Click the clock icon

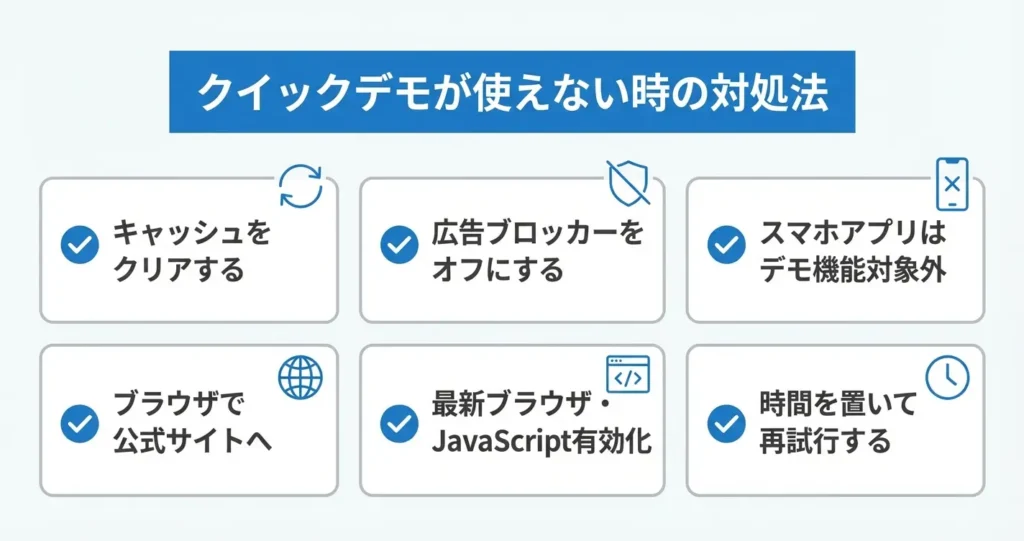pos(946,376)
